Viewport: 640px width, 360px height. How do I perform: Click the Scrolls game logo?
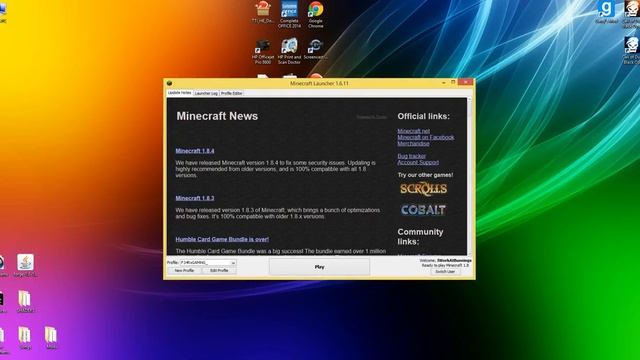point(423,189)
